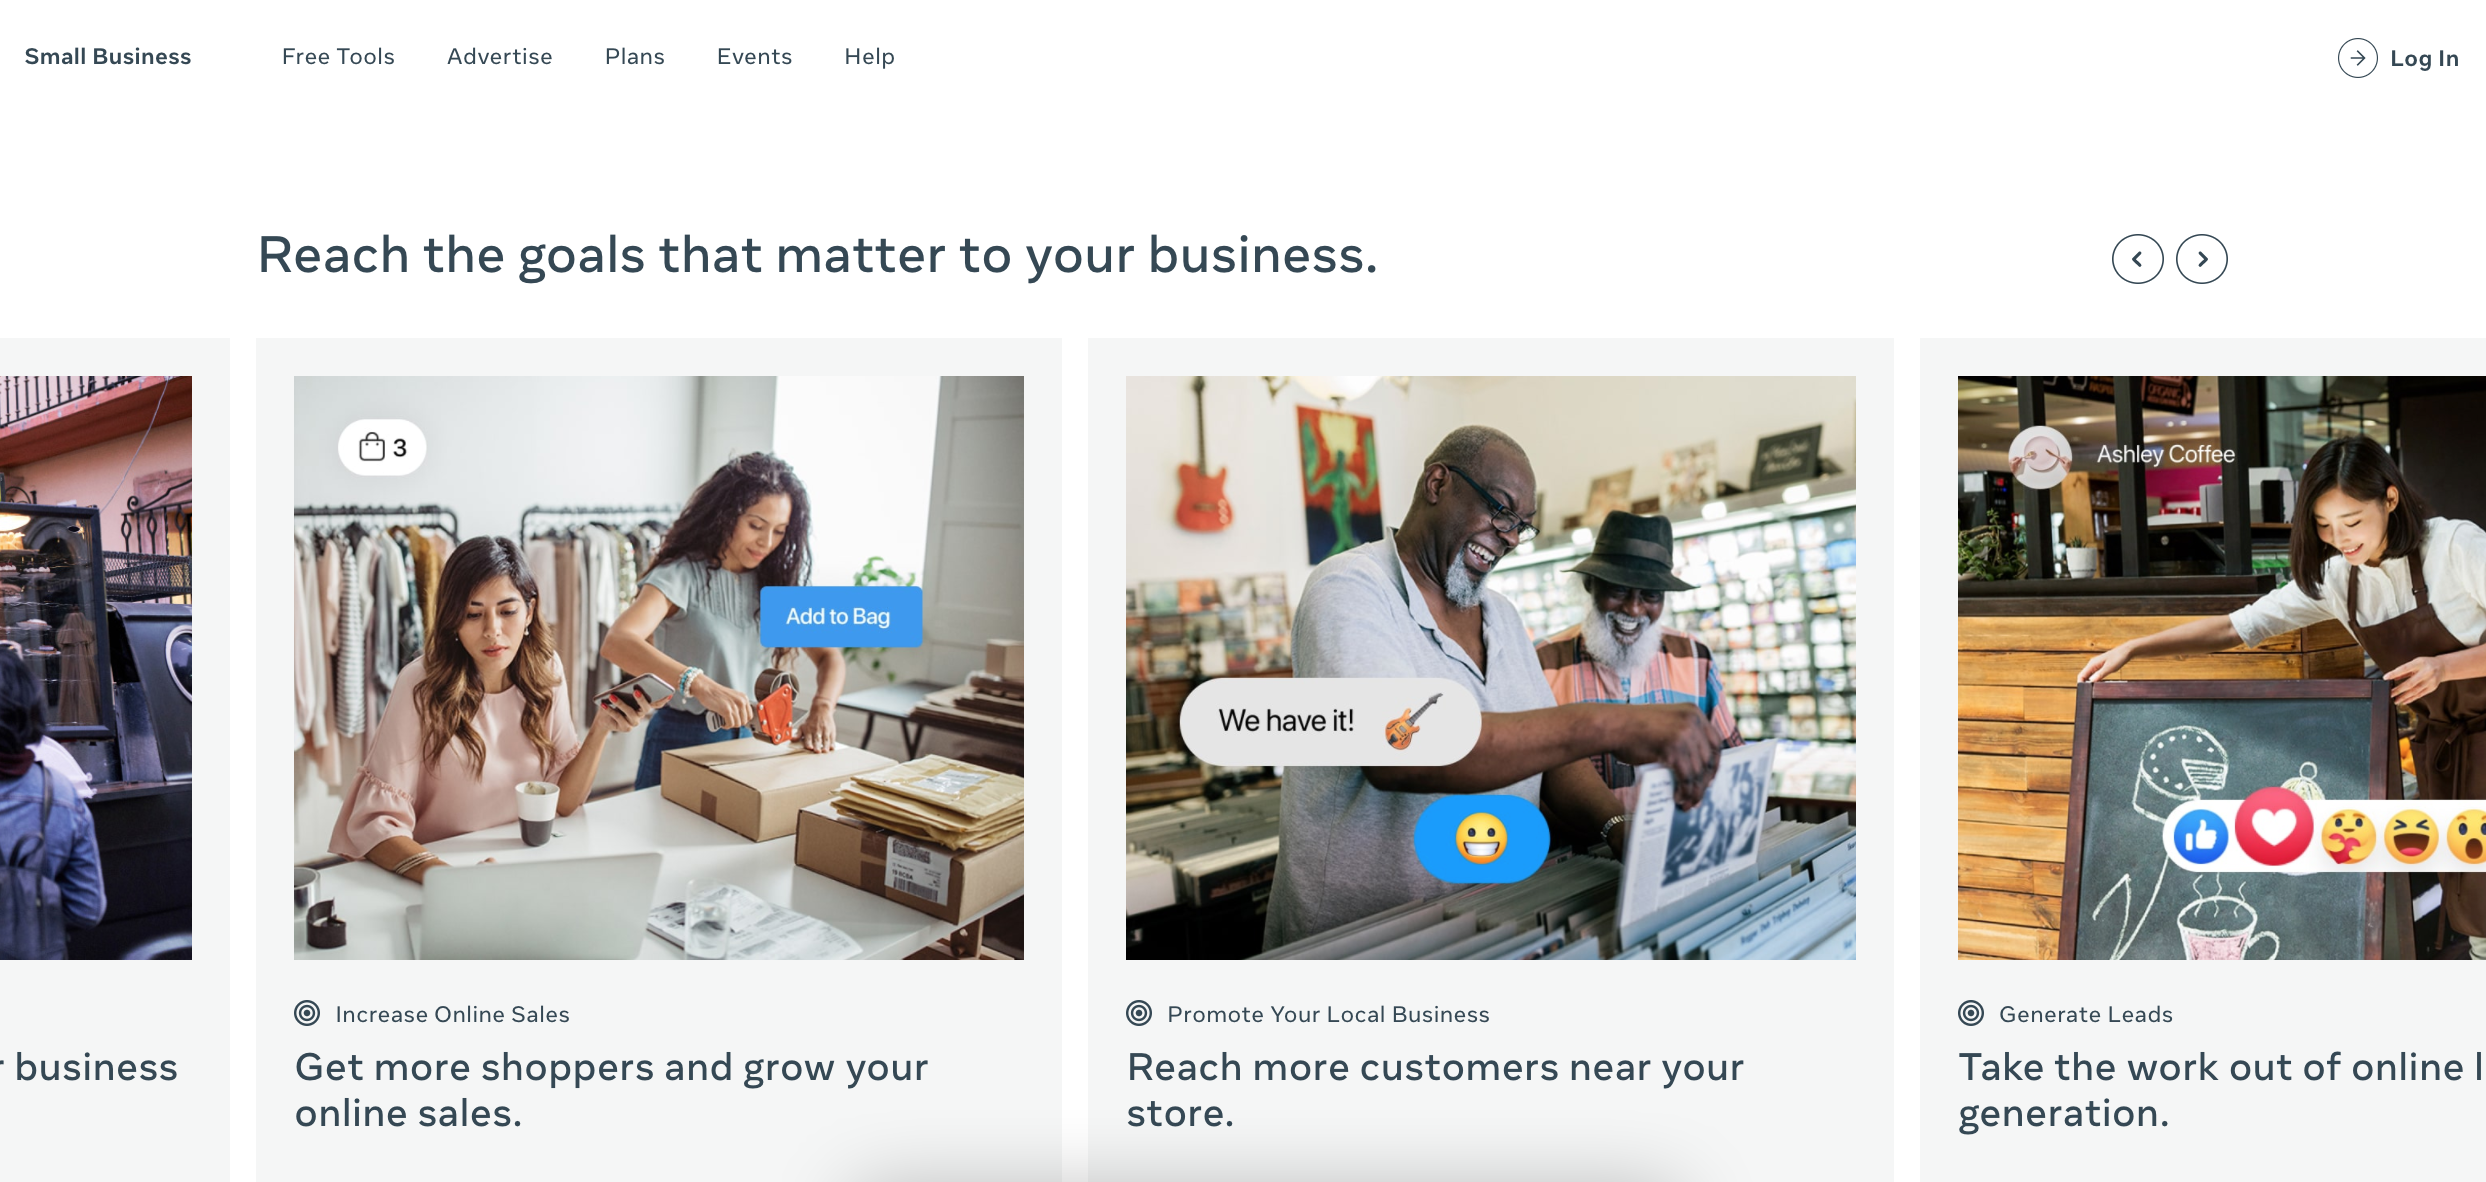Screen dimensions: 2486x1182
Task: Click the Ashley Coffee profile avatar
Action: (x=2040, y=457)
